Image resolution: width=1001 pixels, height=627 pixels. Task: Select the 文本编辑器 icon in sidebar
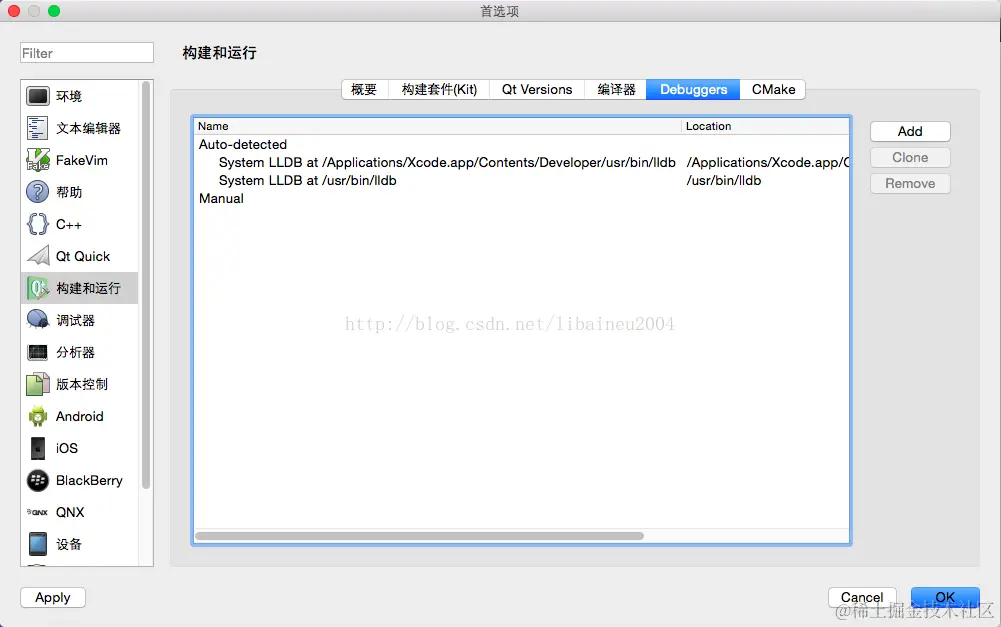(38, 128)
